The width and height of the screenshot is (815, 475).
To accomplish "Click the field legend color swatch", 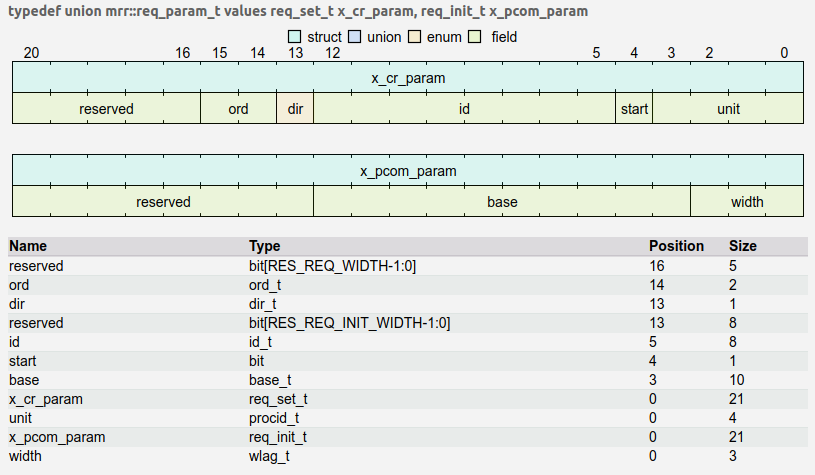I will [x=477, y=37].
